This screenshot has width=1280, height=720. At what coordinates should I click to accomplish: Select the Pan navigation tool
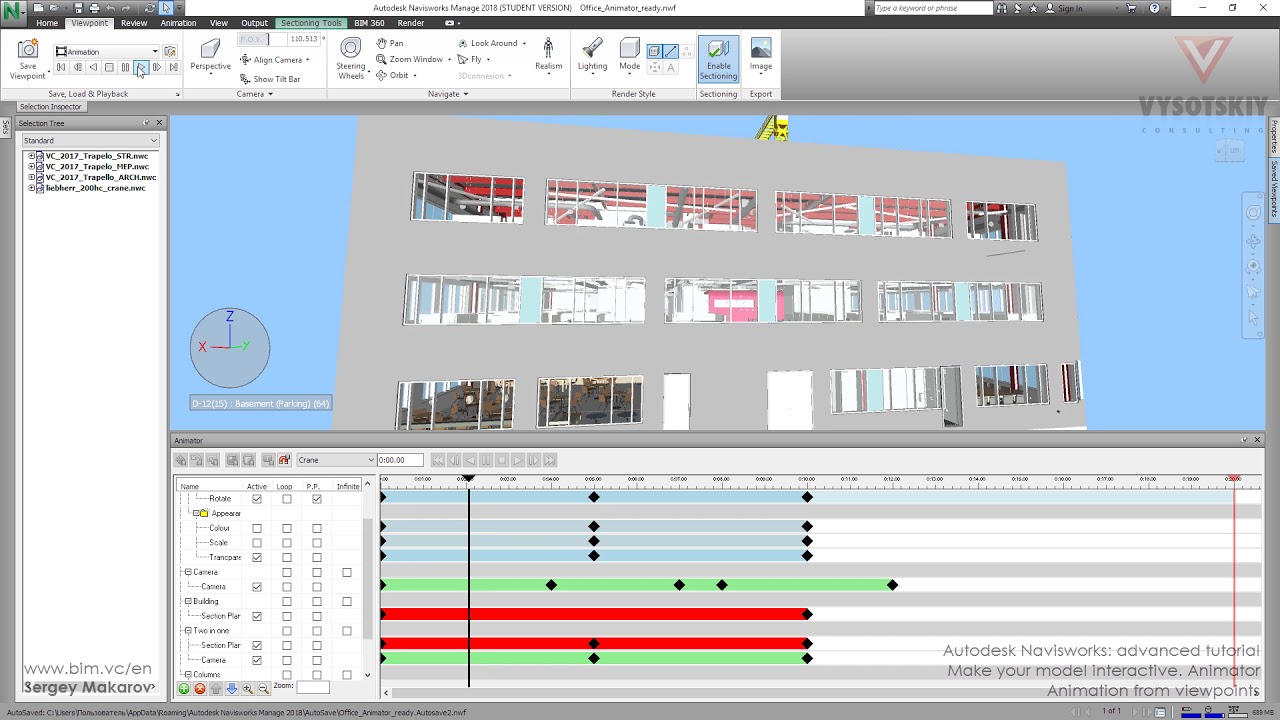point(390,43)
